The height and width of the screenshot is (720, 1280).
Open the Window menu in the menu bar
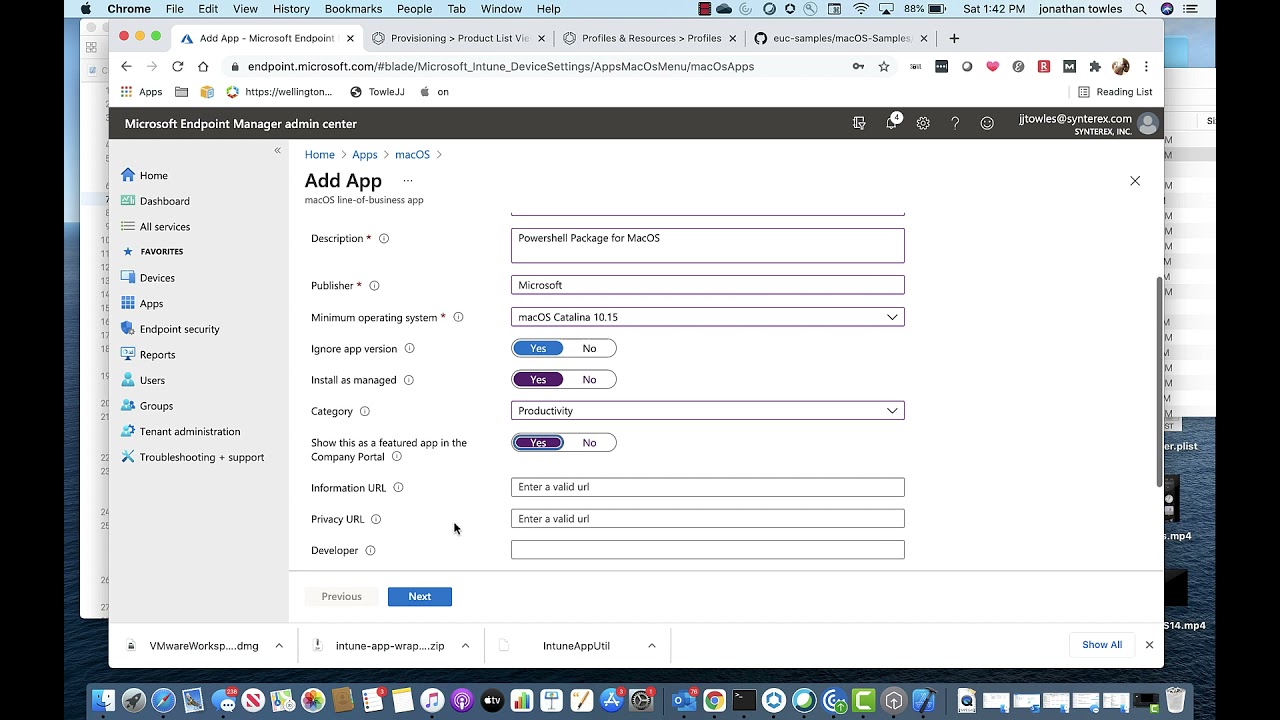tap(501, 9)
